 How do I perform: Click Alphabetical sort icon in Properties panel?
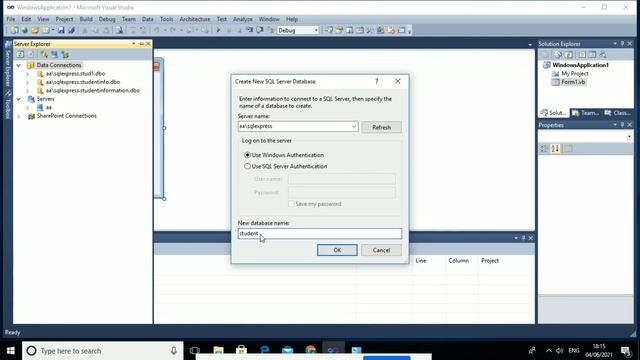pyautogui.click(x=555, y=149)
